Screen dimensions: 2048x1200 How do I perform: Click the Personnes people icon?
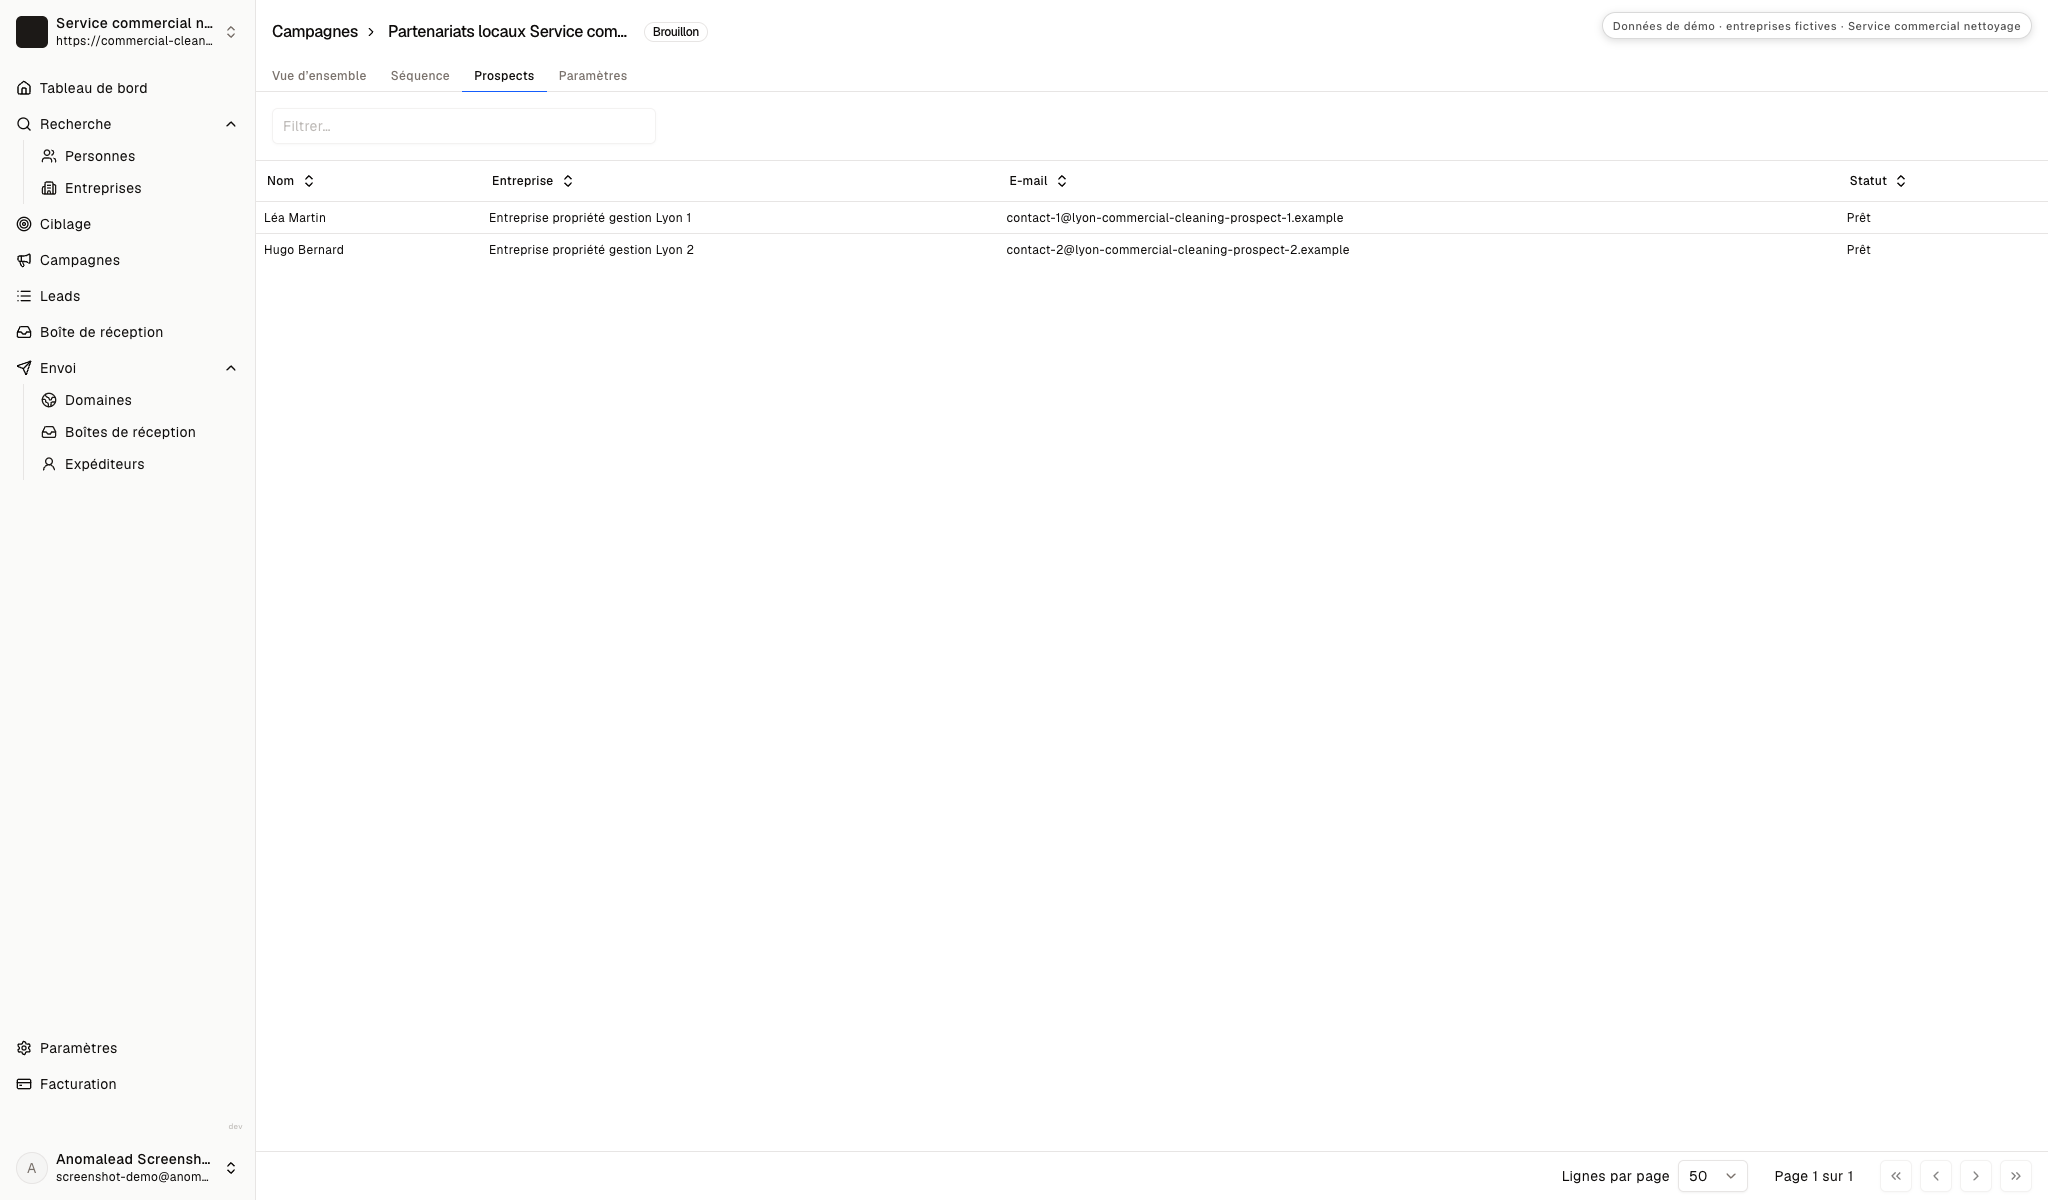(49, 156)
